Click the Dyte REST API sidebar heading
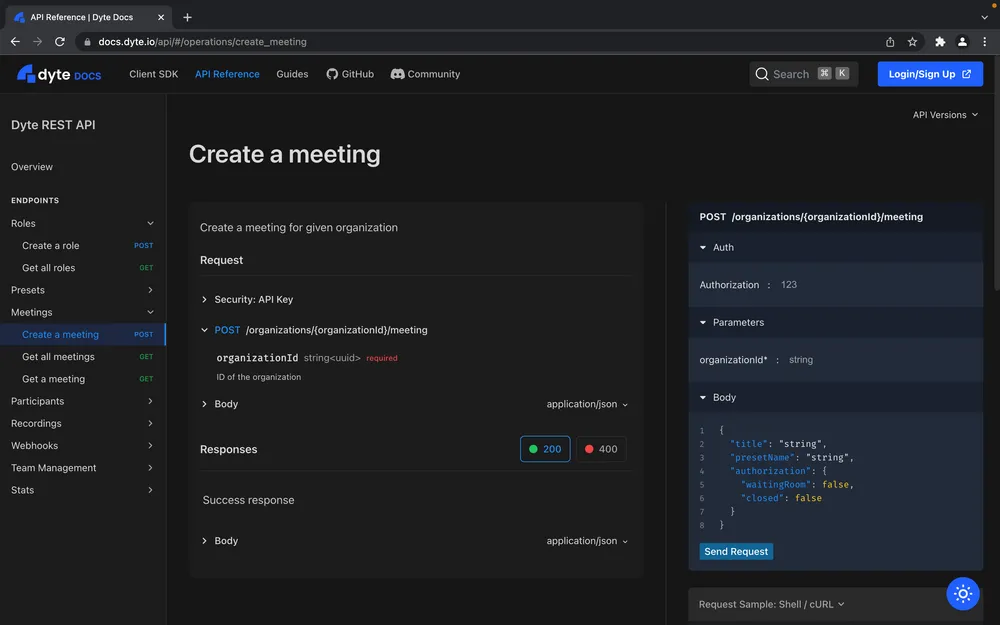Viewport: 1000px width, 625px height. 53,125
